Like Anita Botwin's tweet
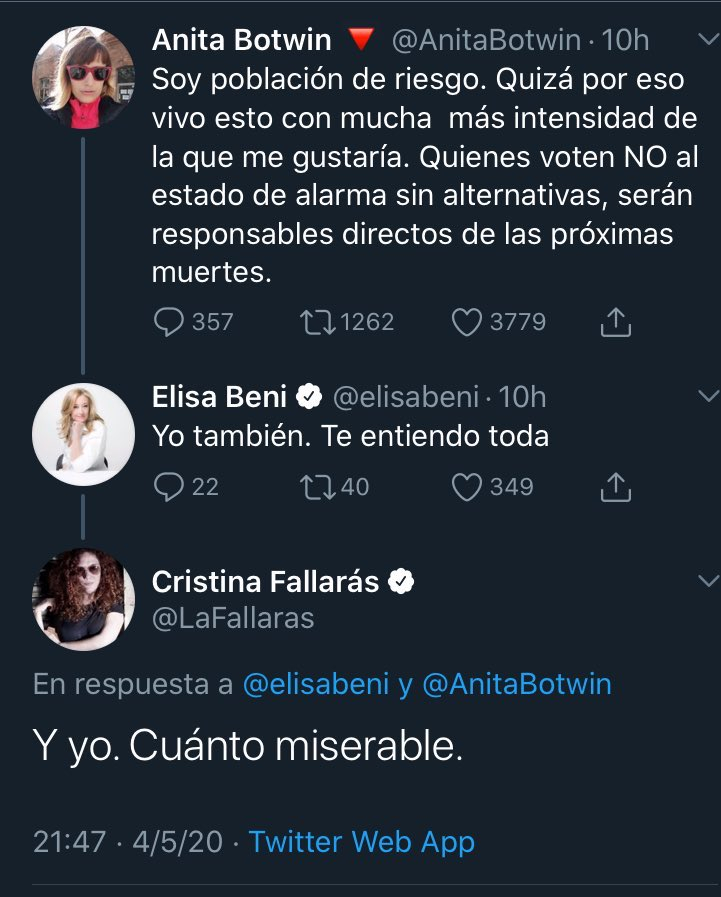The height and width of the screenshot is (897, 721). 467,321
